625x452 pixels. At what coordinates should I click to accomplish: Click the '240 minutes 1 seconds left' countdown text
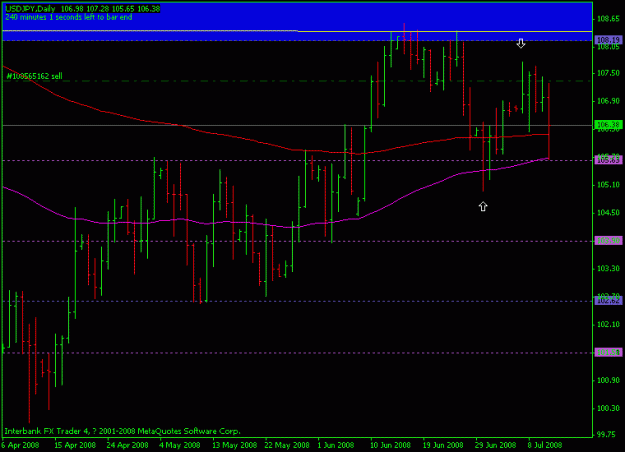[x=69, y=17]
